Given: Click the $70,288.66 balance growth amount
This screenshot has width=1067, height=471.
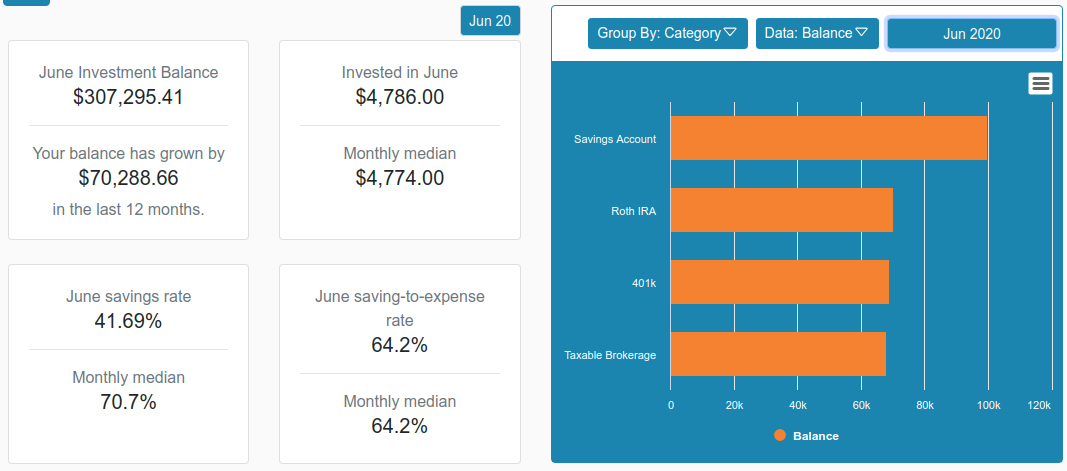Looking at the screenshot, I should [129, 178].
